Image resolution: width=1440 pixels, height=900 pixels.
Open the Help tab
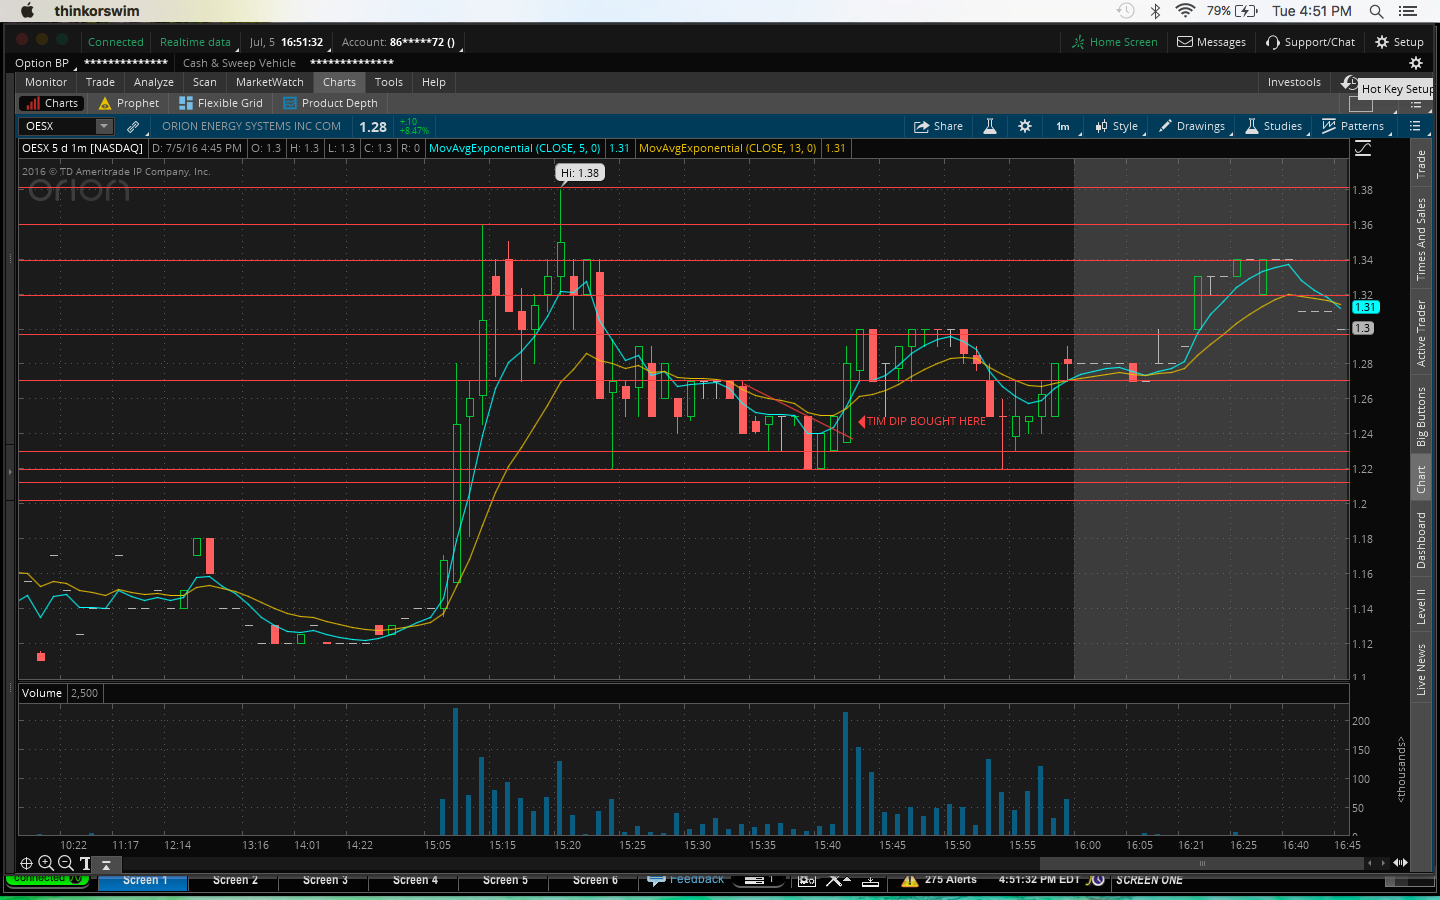click(434, 82)
